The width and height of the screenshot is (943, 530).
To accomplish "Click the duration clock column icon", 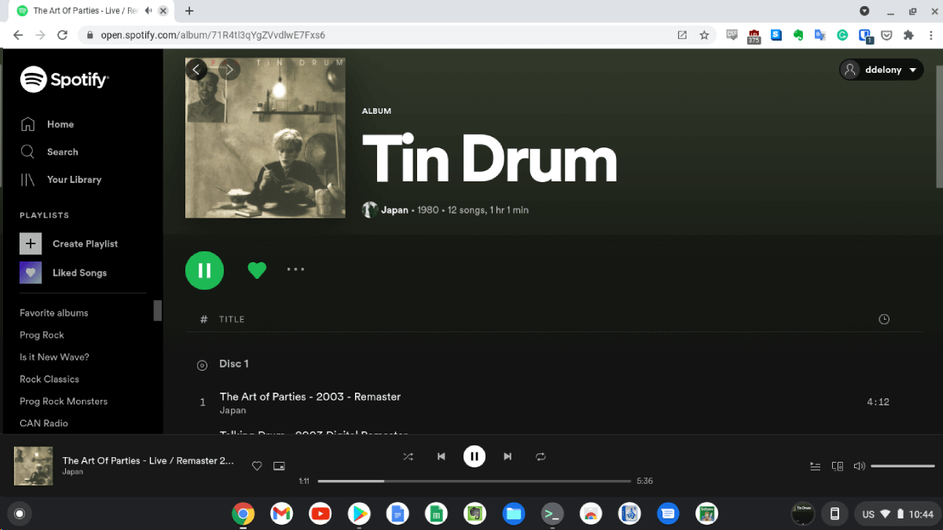I will [x=883, y=319].
